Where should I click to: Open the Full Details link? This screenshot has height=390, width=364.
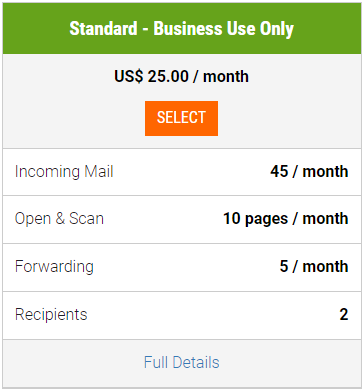click(x=182, y=362)
